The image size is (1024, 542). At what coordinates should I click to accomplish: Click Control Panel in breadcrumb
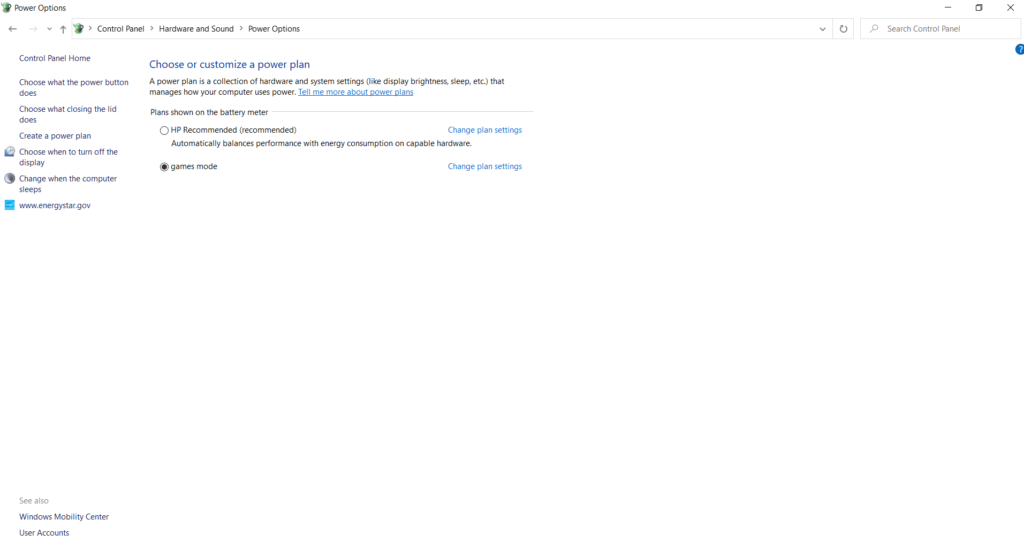pyautogui.click(x=121, y=29)
